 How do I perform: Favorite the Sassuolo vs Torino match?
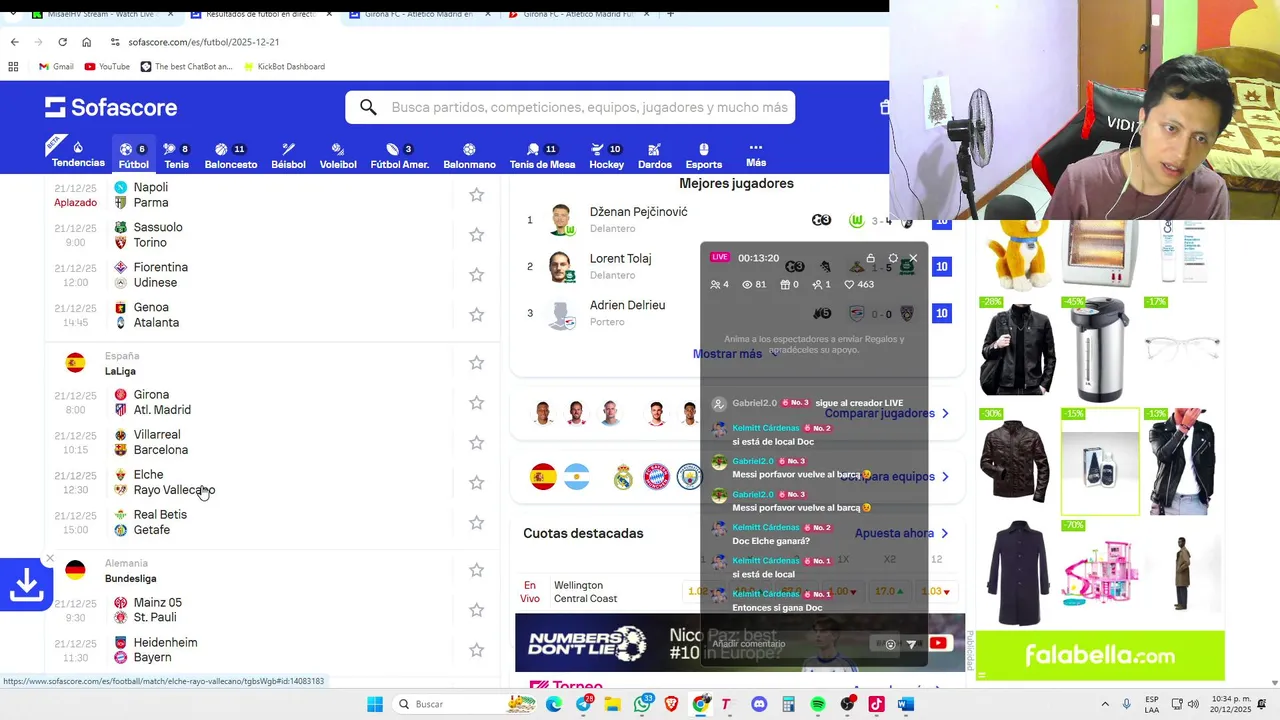477,235
